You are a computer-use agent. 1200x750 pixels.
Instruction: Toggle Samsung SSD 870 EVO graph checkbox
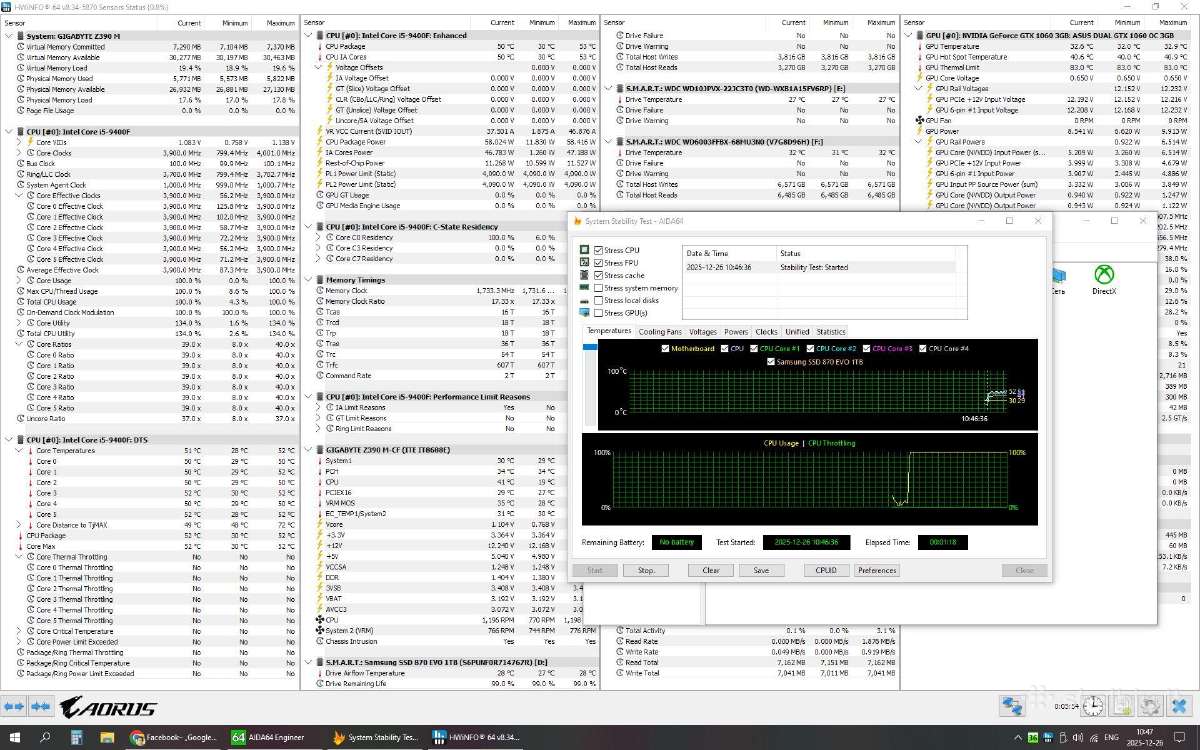tap(770, 361)
